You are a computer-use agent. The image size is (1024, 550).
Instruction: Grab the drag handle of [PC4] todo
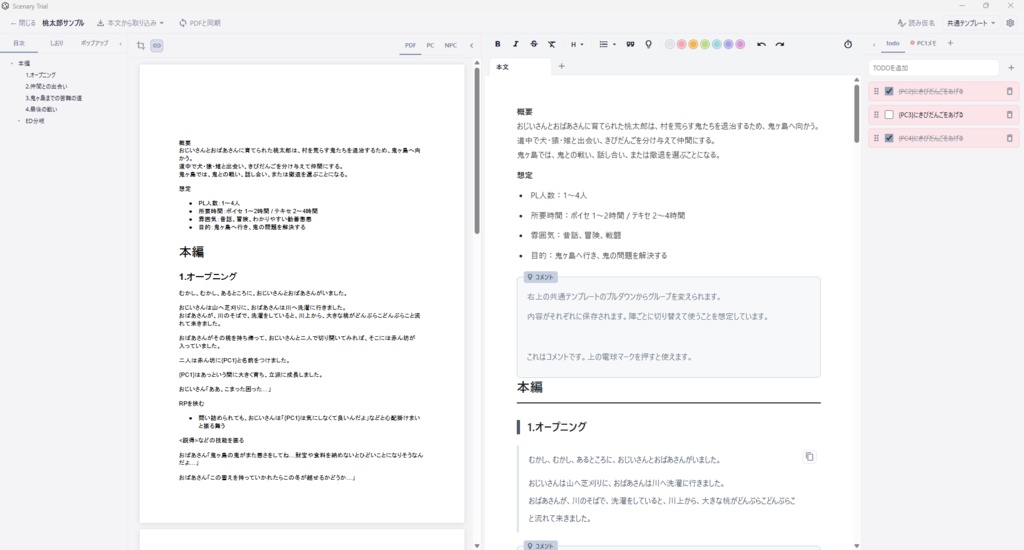(876, 138)
